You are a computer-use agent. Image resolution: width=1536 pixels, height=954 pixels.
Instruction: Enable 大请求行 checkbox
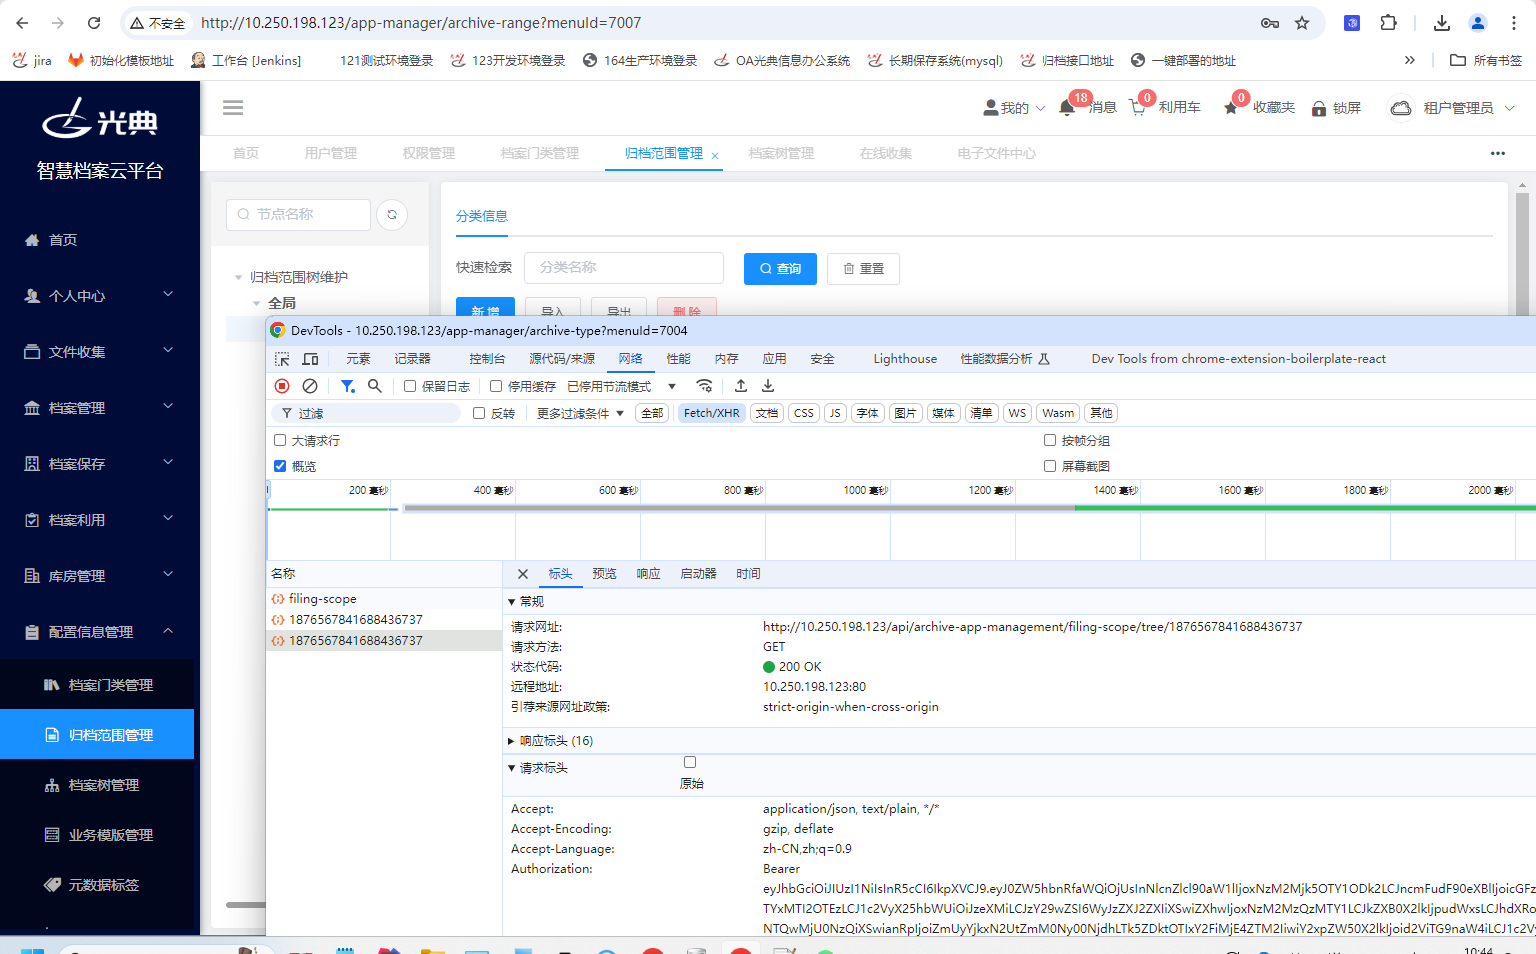[x=280, y=440]
